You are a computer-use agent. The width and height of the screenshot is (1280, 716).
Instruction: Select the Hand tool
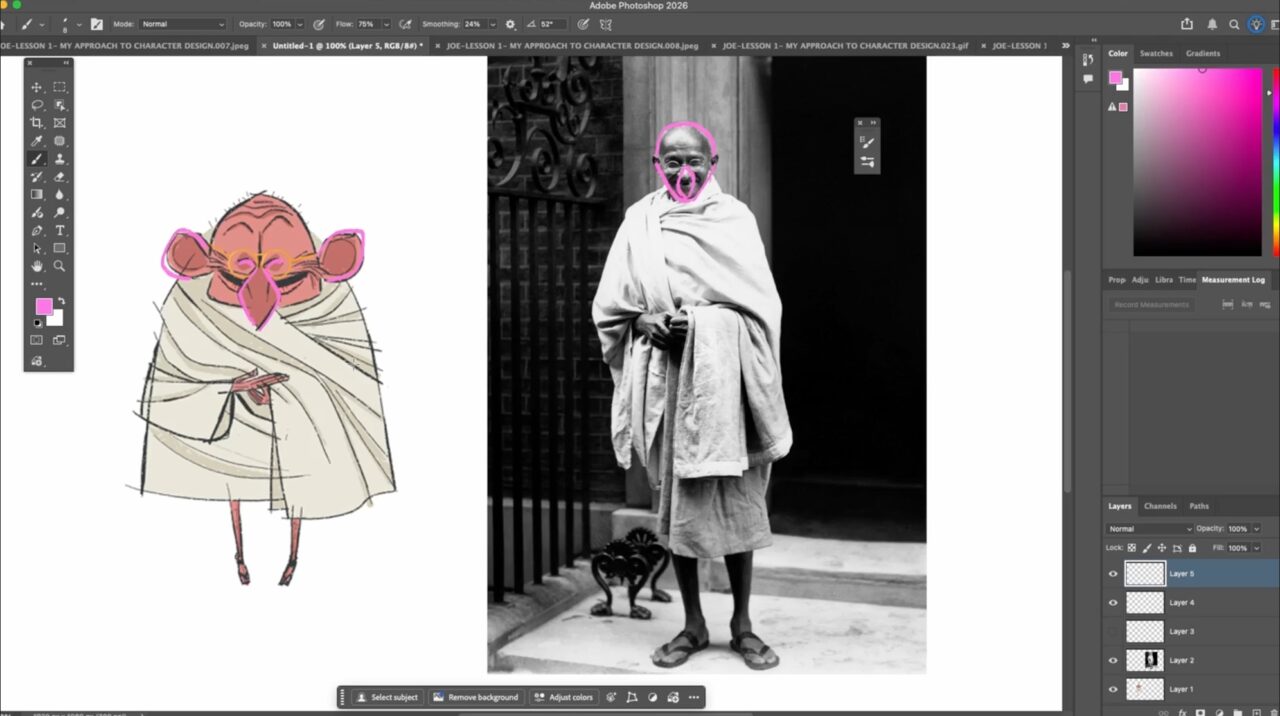point(37,266)
